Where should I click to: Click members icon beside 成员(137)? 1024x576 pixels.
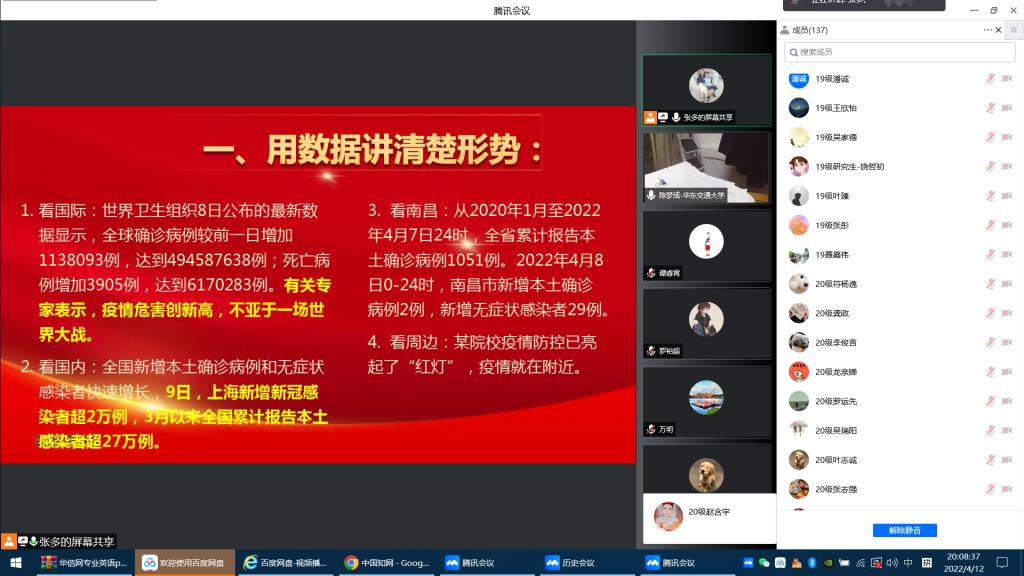point(784,30)
